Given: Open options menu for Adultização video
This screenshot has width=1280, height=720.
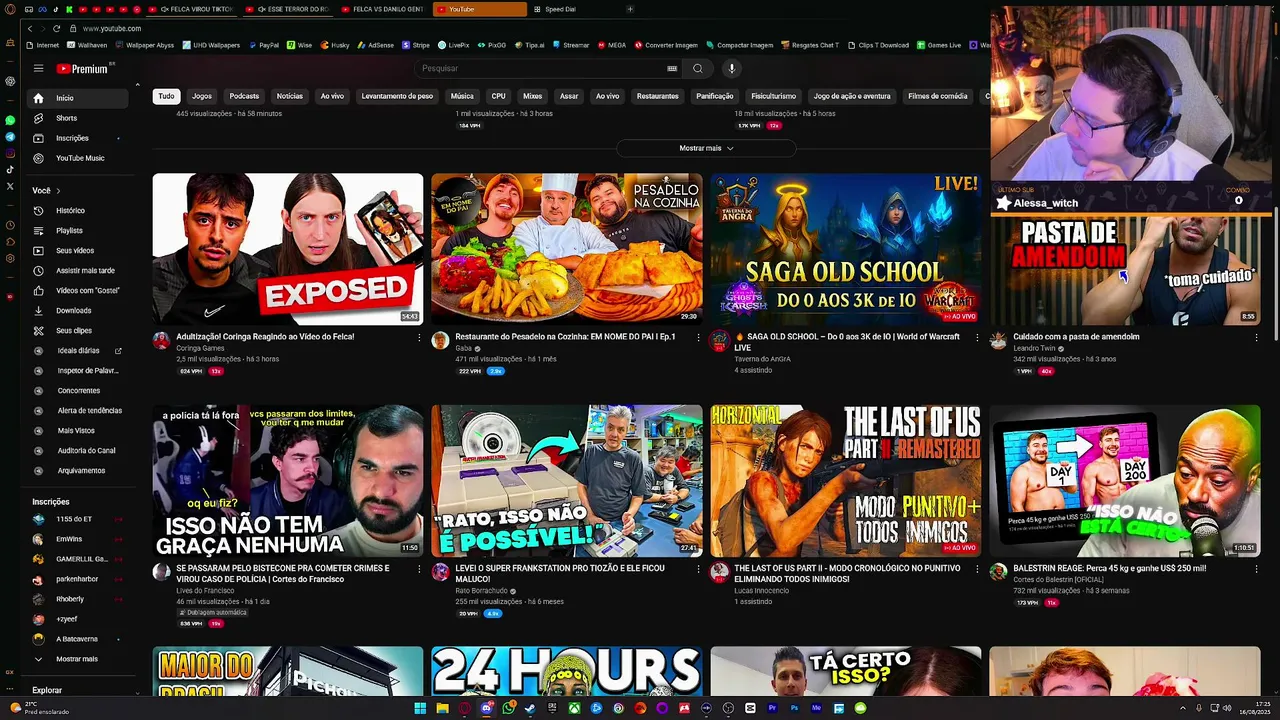Looking at the screenshot, I should (419, 338).
